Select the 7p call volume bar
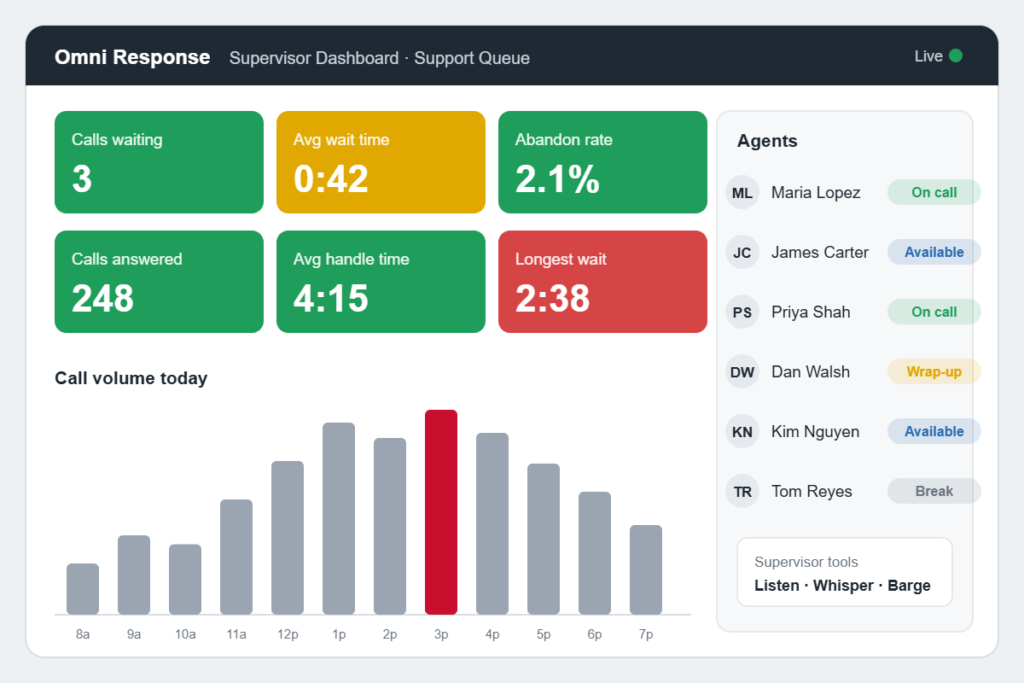Viewport: 1024px width, 683px height. click(646, 570)
